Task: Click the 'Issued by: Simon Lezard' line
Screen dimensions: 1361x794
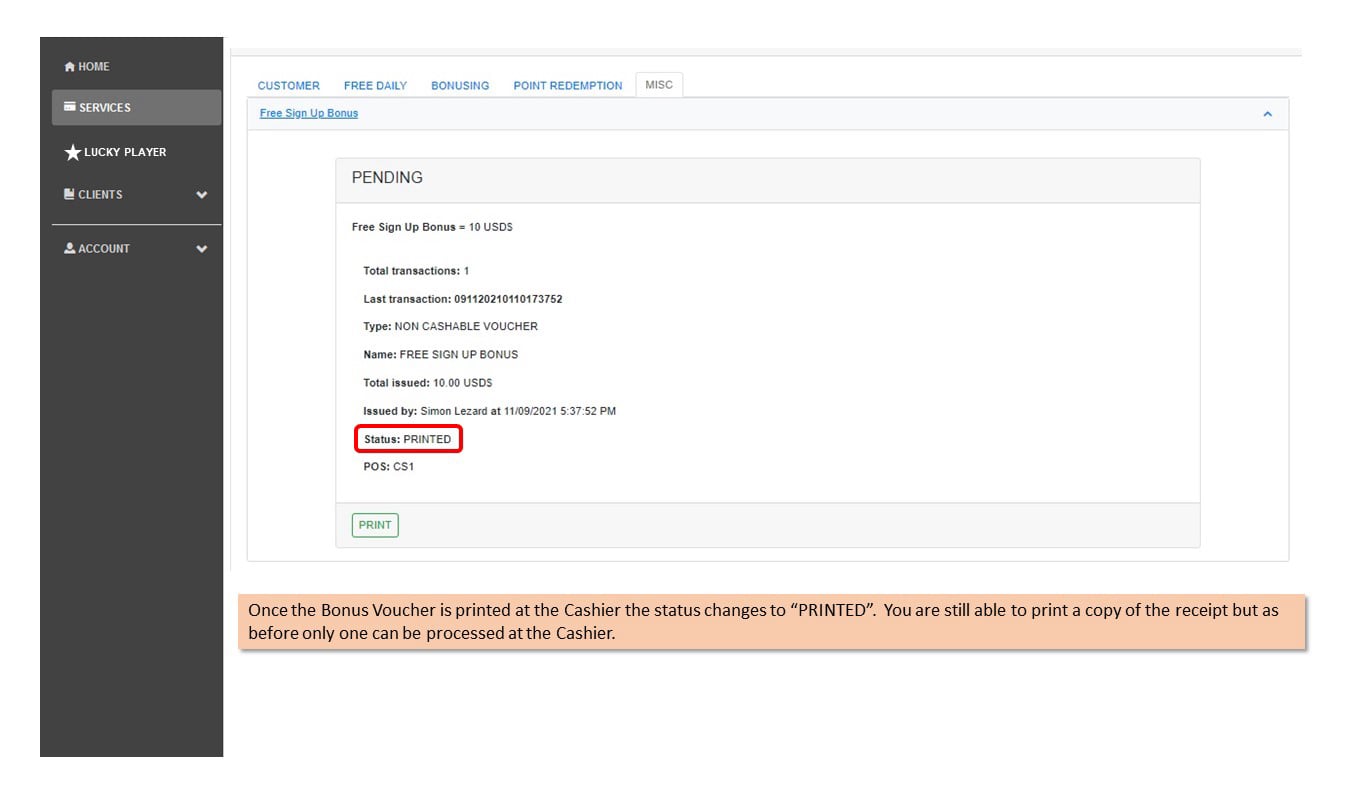Action: [489, 411]
